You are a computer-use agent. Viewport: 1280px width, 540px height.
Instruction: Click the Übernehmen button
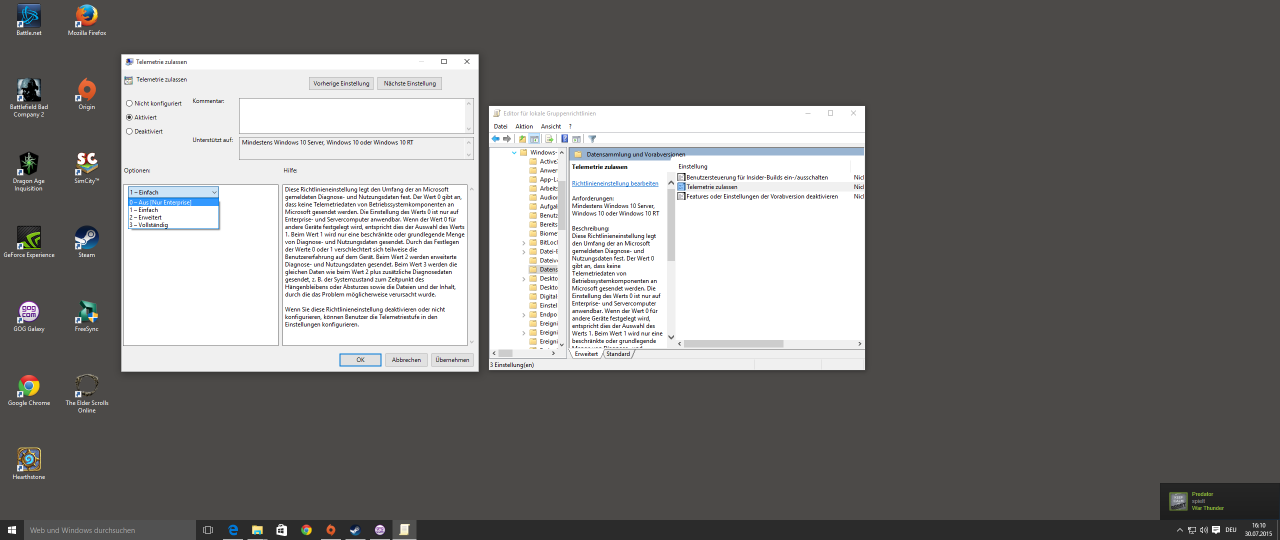[x=452, y=360]
